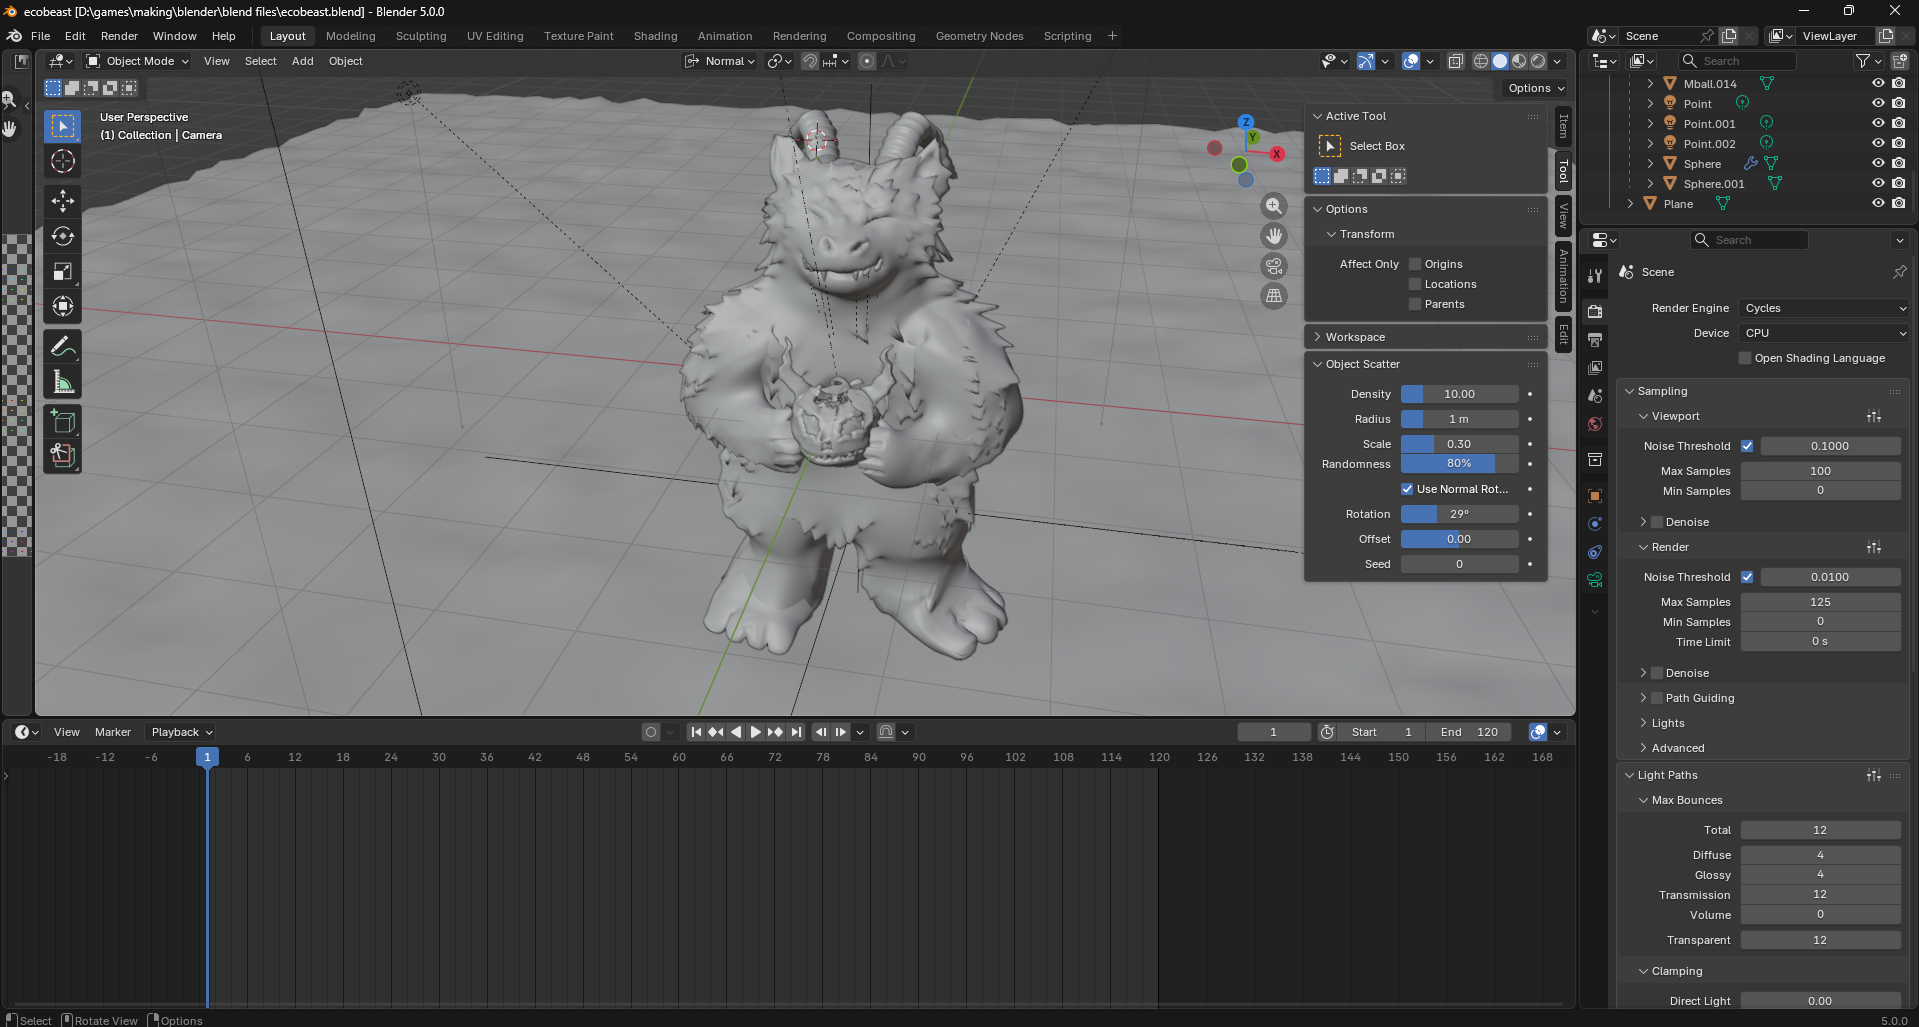Image resolution: width=1919 pixels, height=1027 pixels.
Task: Expand the Workspace panel
Action: 1355,337
